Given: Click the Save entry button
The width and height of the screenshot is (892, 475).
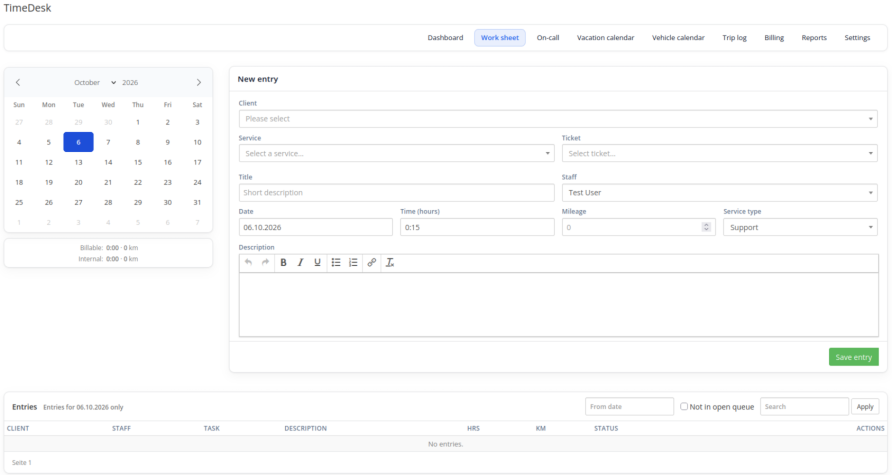Looking at the screenshot, I should tap(854, 357).
